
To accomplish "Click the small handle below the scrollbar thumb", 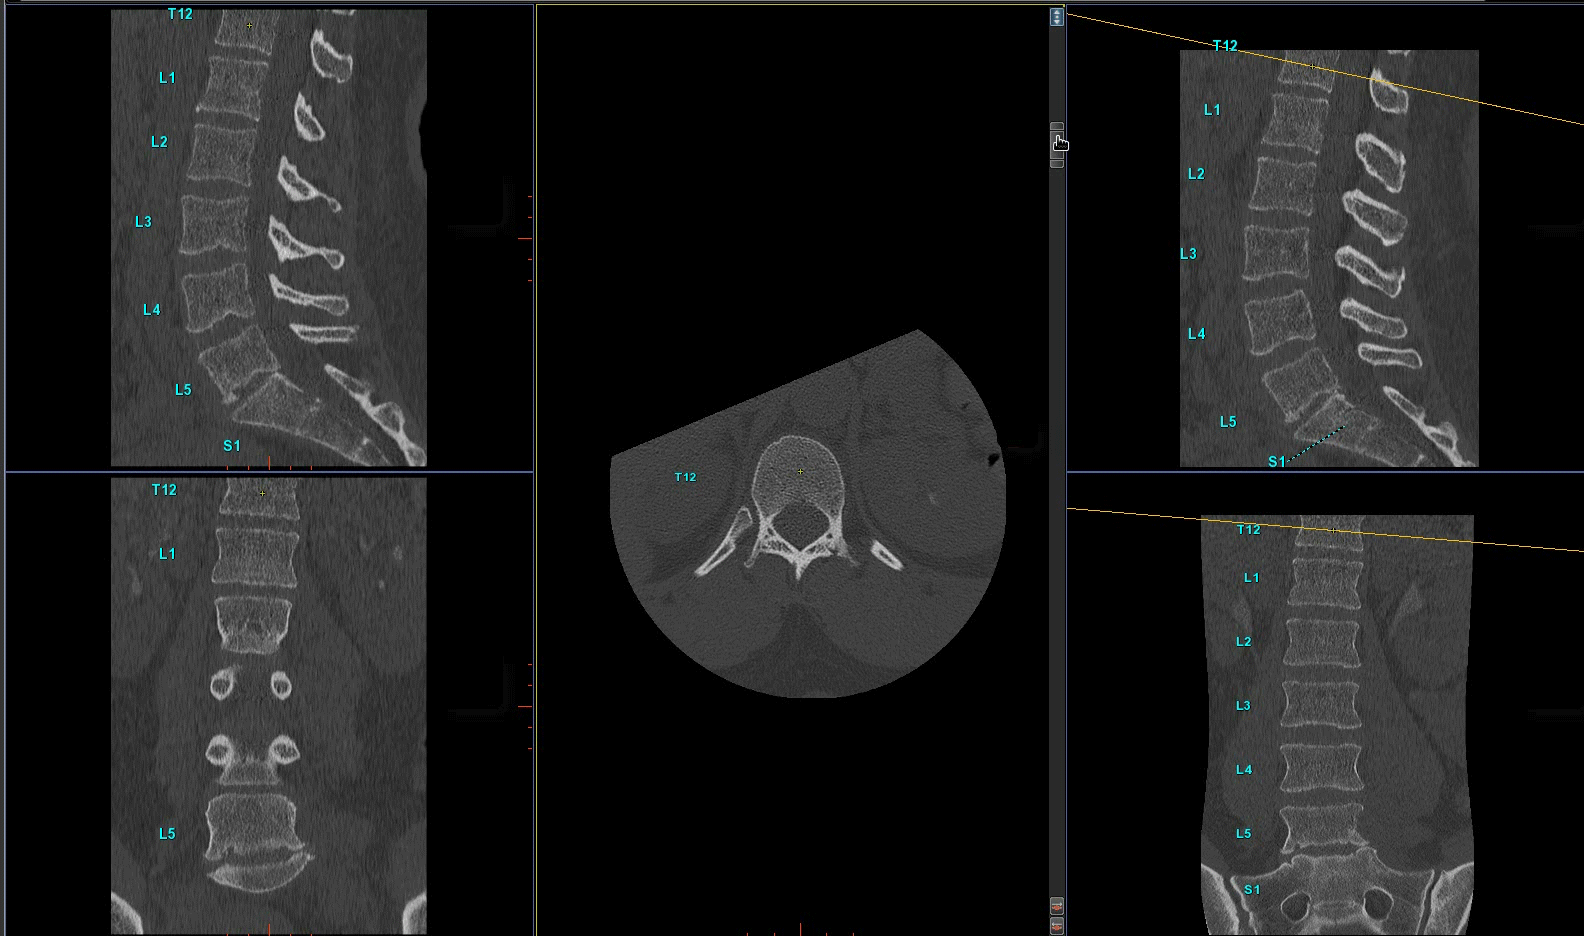I will [1057, 164].
